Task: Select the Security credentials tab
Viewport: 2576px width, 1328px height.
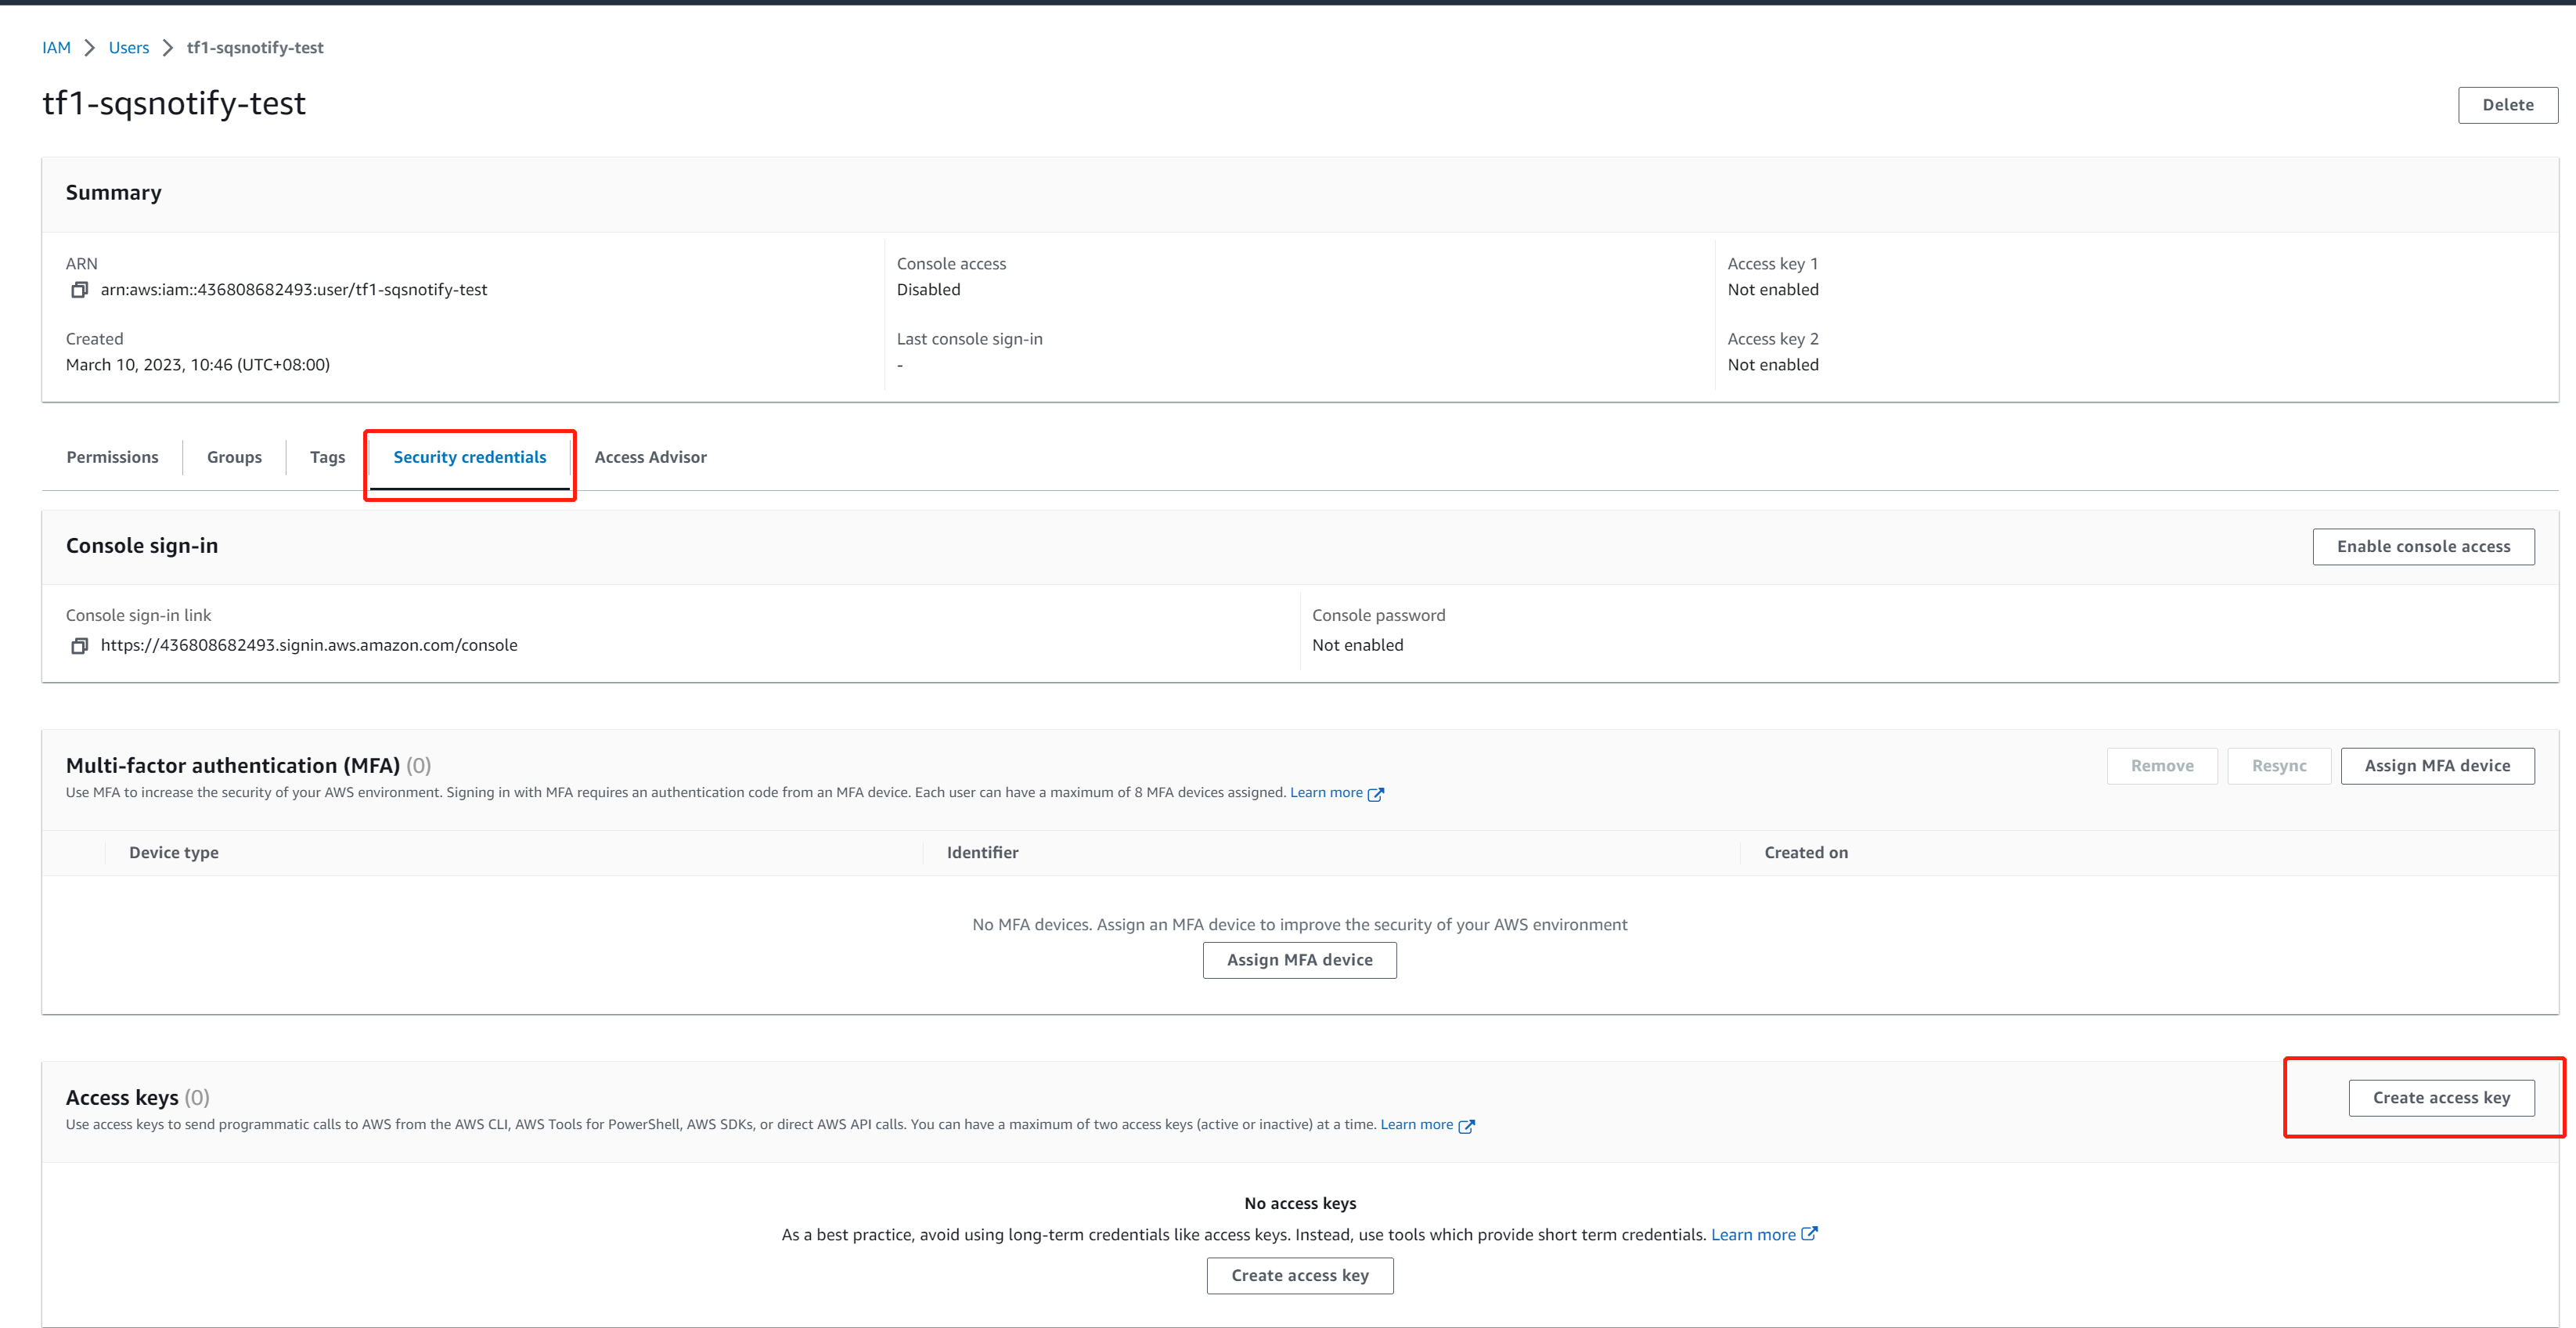Action: click(469, 457)
